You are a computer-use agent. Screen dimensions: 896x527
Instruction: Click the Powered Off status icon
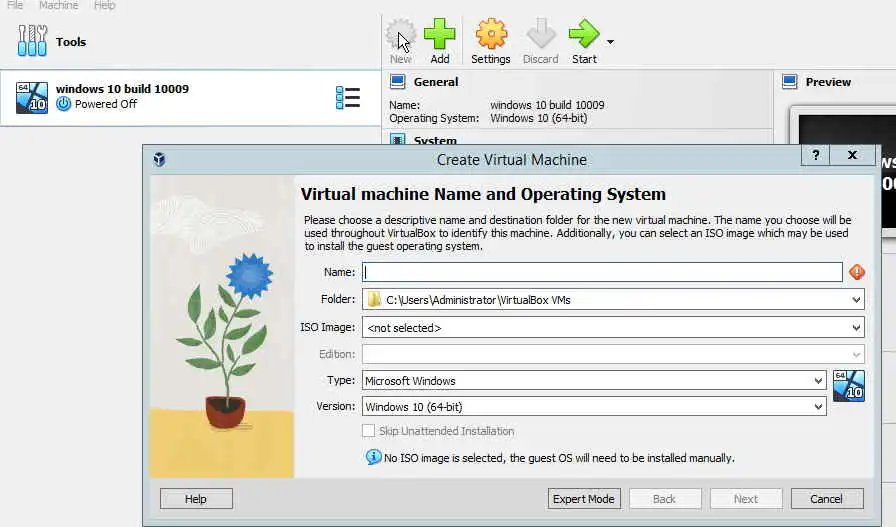[x=63, y=104]
